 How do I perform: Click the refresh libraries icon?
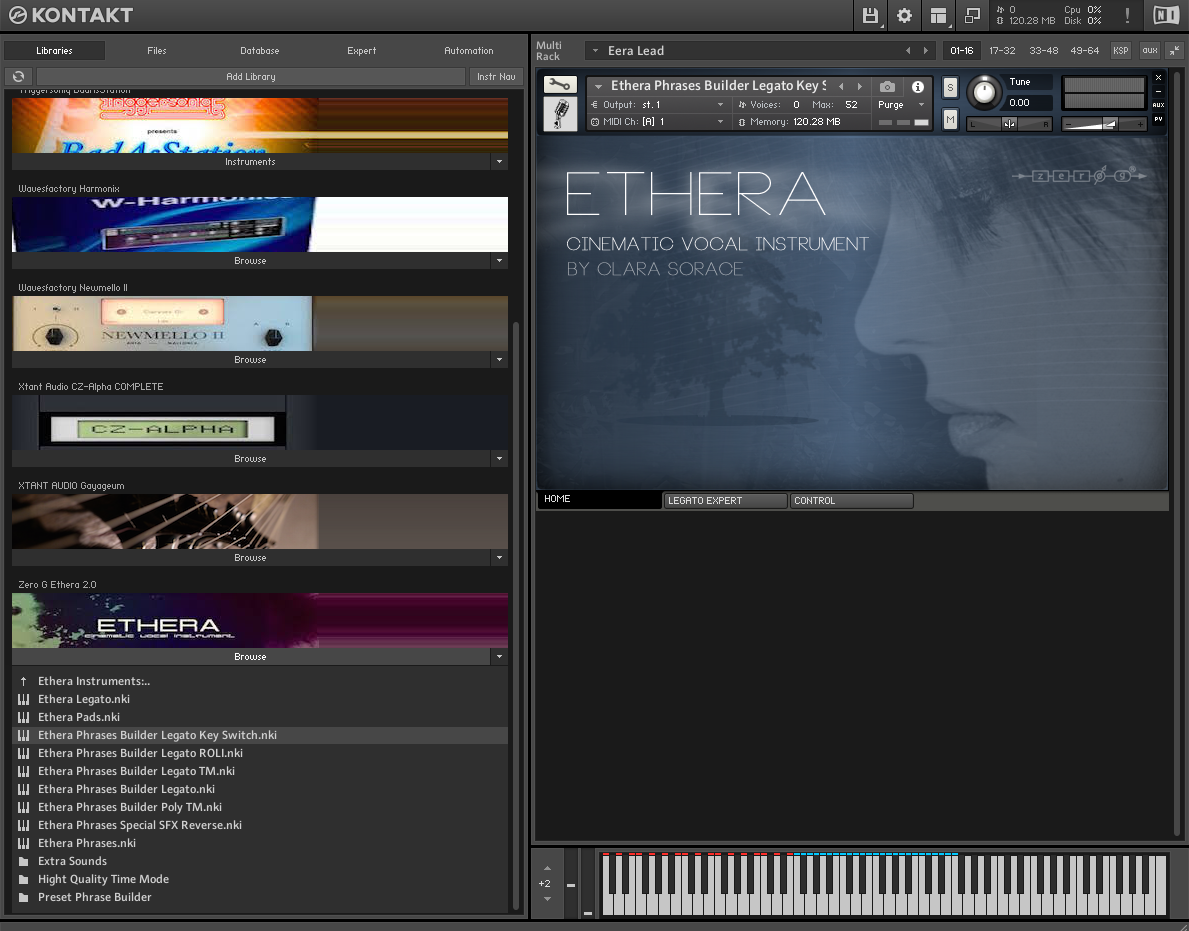18,77
